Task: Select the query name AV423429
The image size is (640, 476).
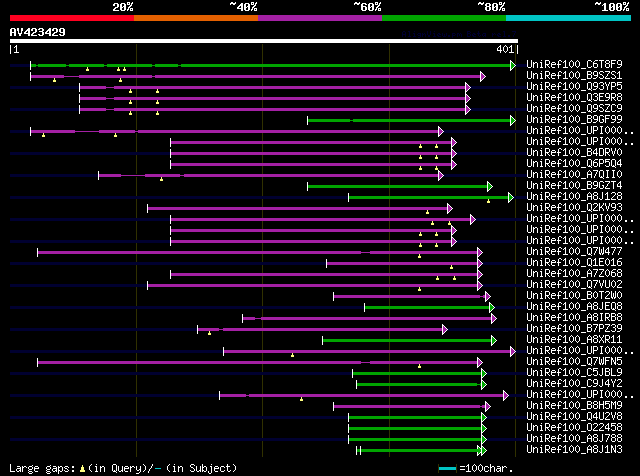Action: (x=38, y=32)
